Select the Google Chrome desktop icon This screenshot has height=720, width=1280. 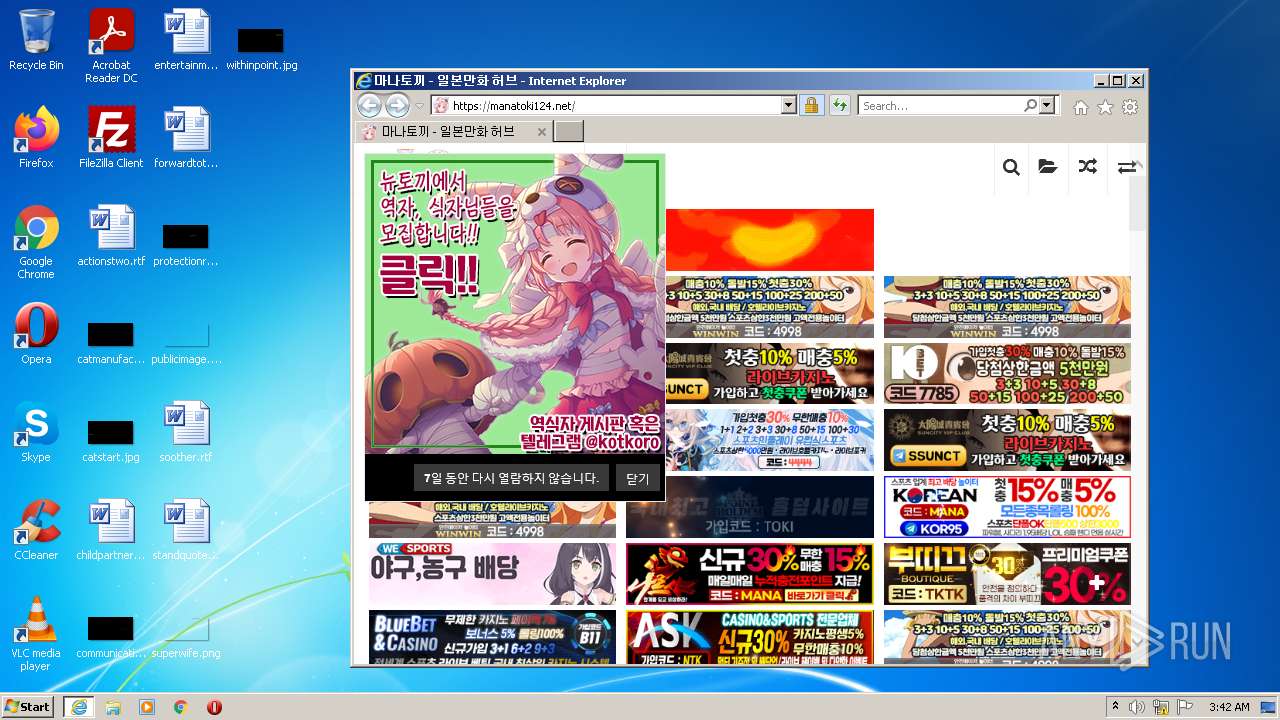[36, 242]
